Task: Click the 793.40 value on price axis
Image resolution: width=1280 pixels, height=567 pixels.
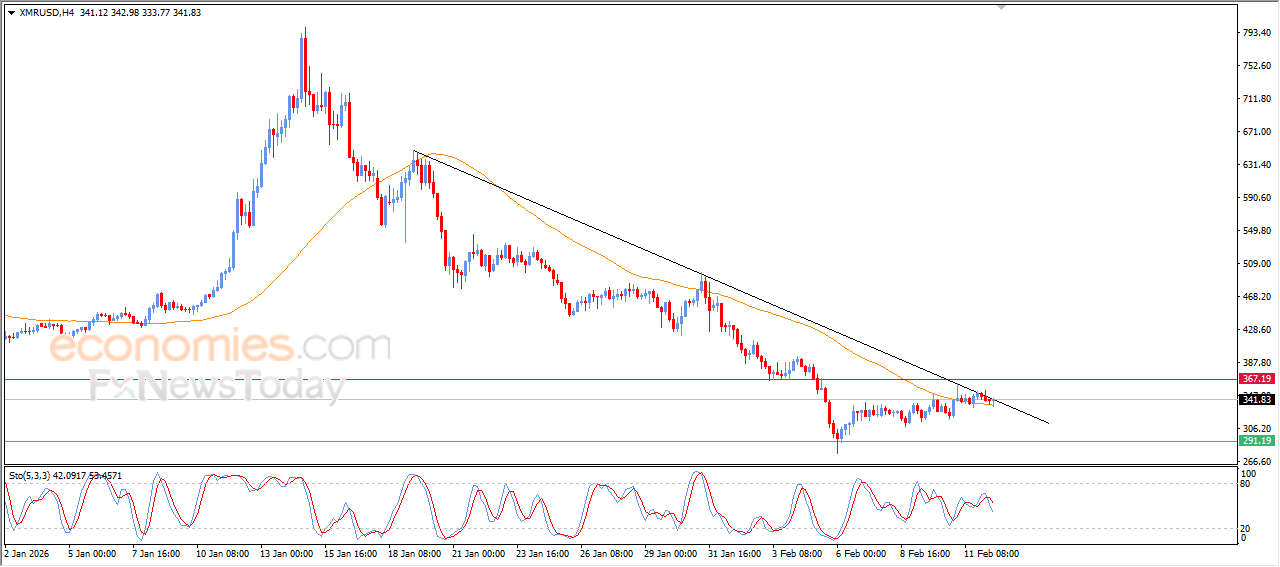Action: [1256, 33]
